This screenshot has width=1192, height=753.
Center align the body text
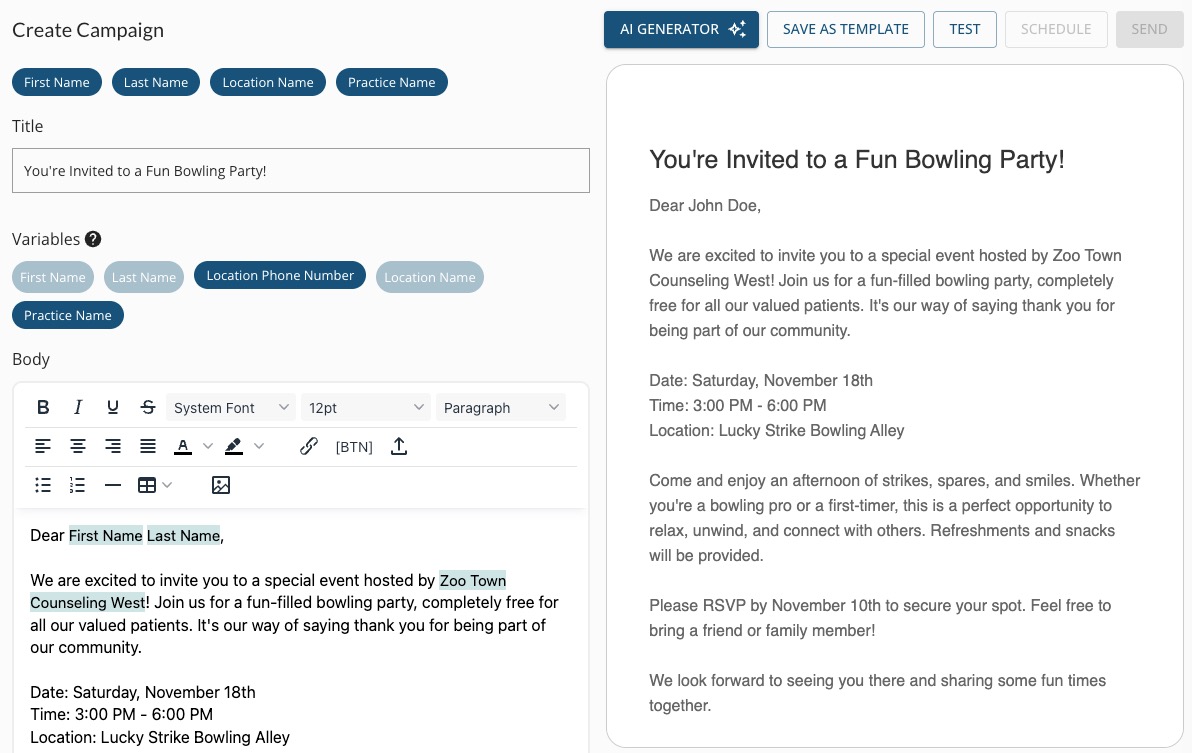78,446
